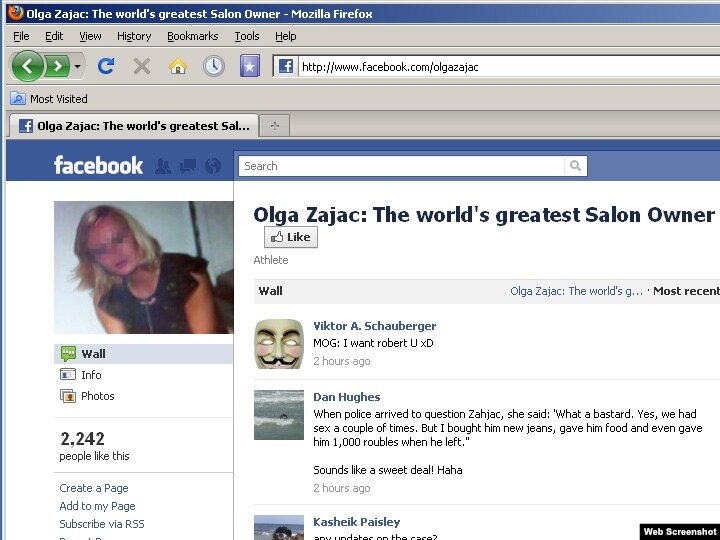Open Facebook friend requests icon

point(163,166)
